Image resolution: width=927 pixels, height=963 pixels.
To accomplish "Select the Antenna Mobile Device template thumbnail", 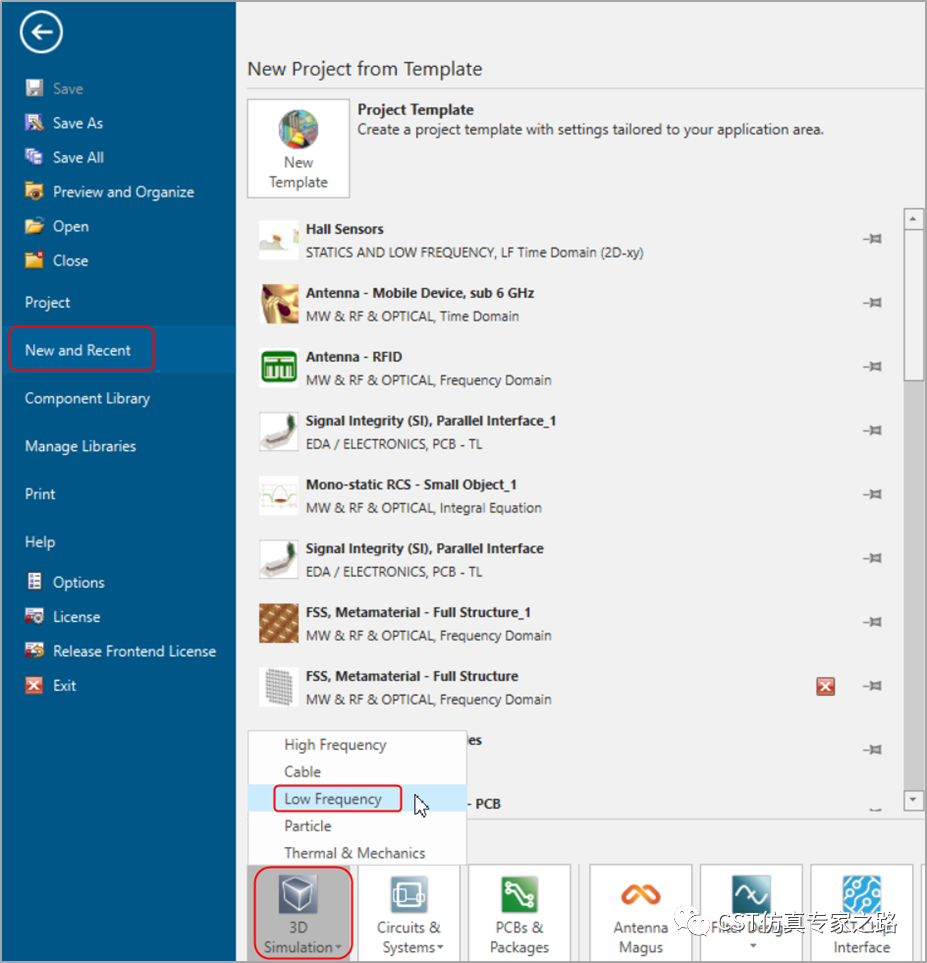I will pos(279,303).
